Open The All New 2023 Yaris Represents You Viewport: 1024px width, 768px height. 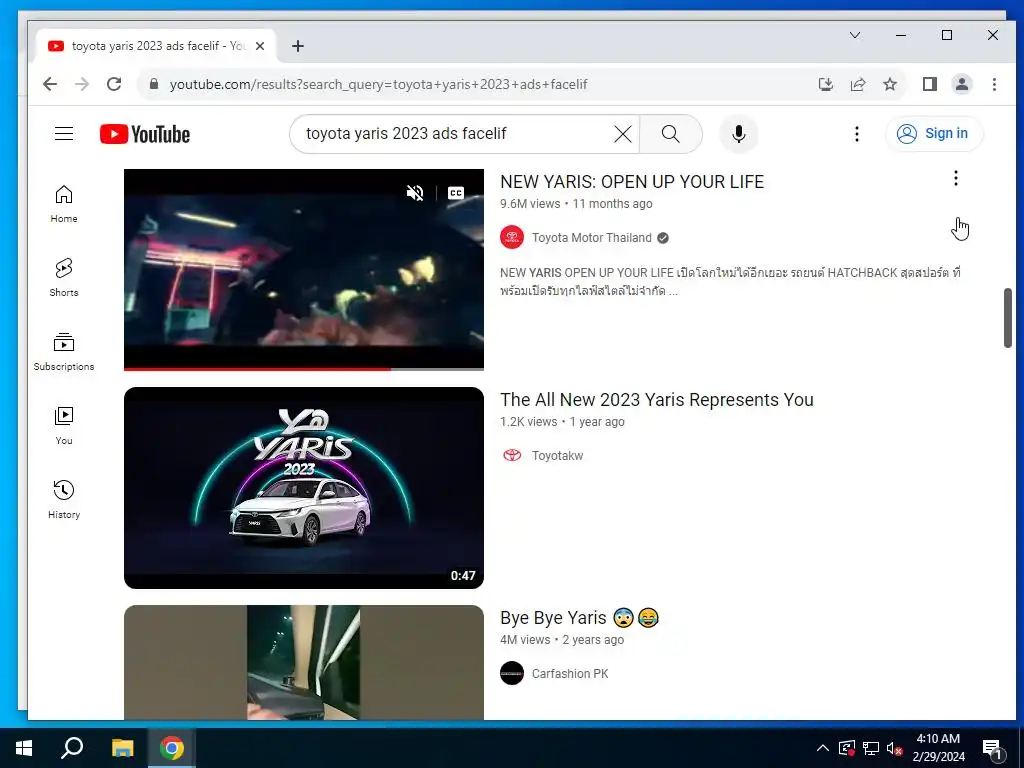(x=656, y=400)
